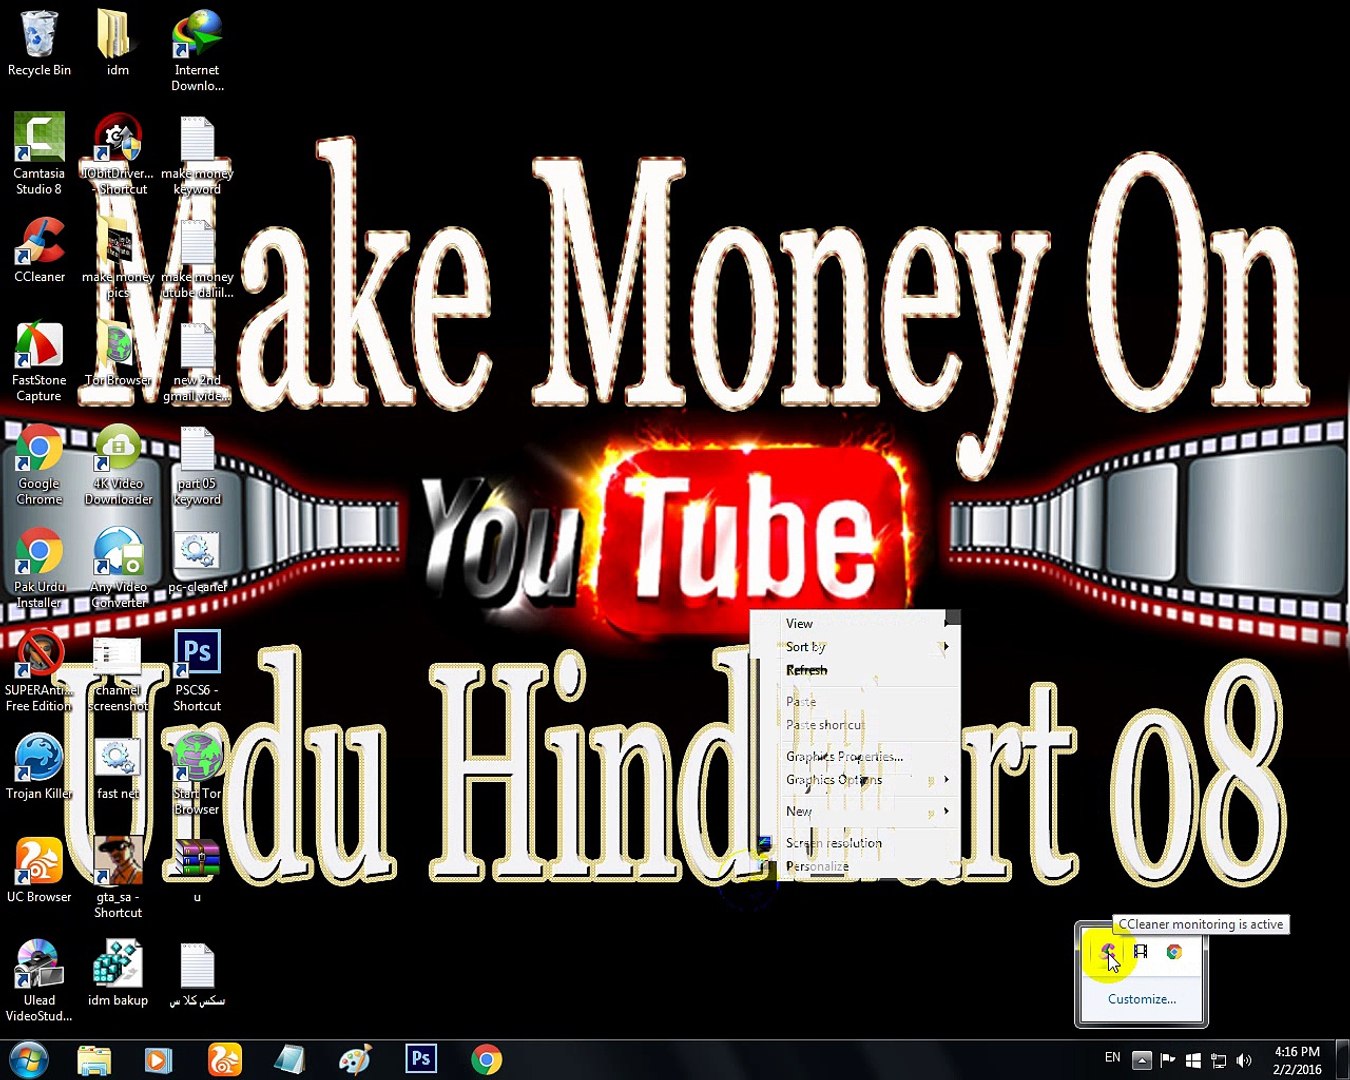Click the Photoshop taskbar icon
The height and width of the screenshot is (1080, 1350).
pyautogui.click(x=421, y=1059)
